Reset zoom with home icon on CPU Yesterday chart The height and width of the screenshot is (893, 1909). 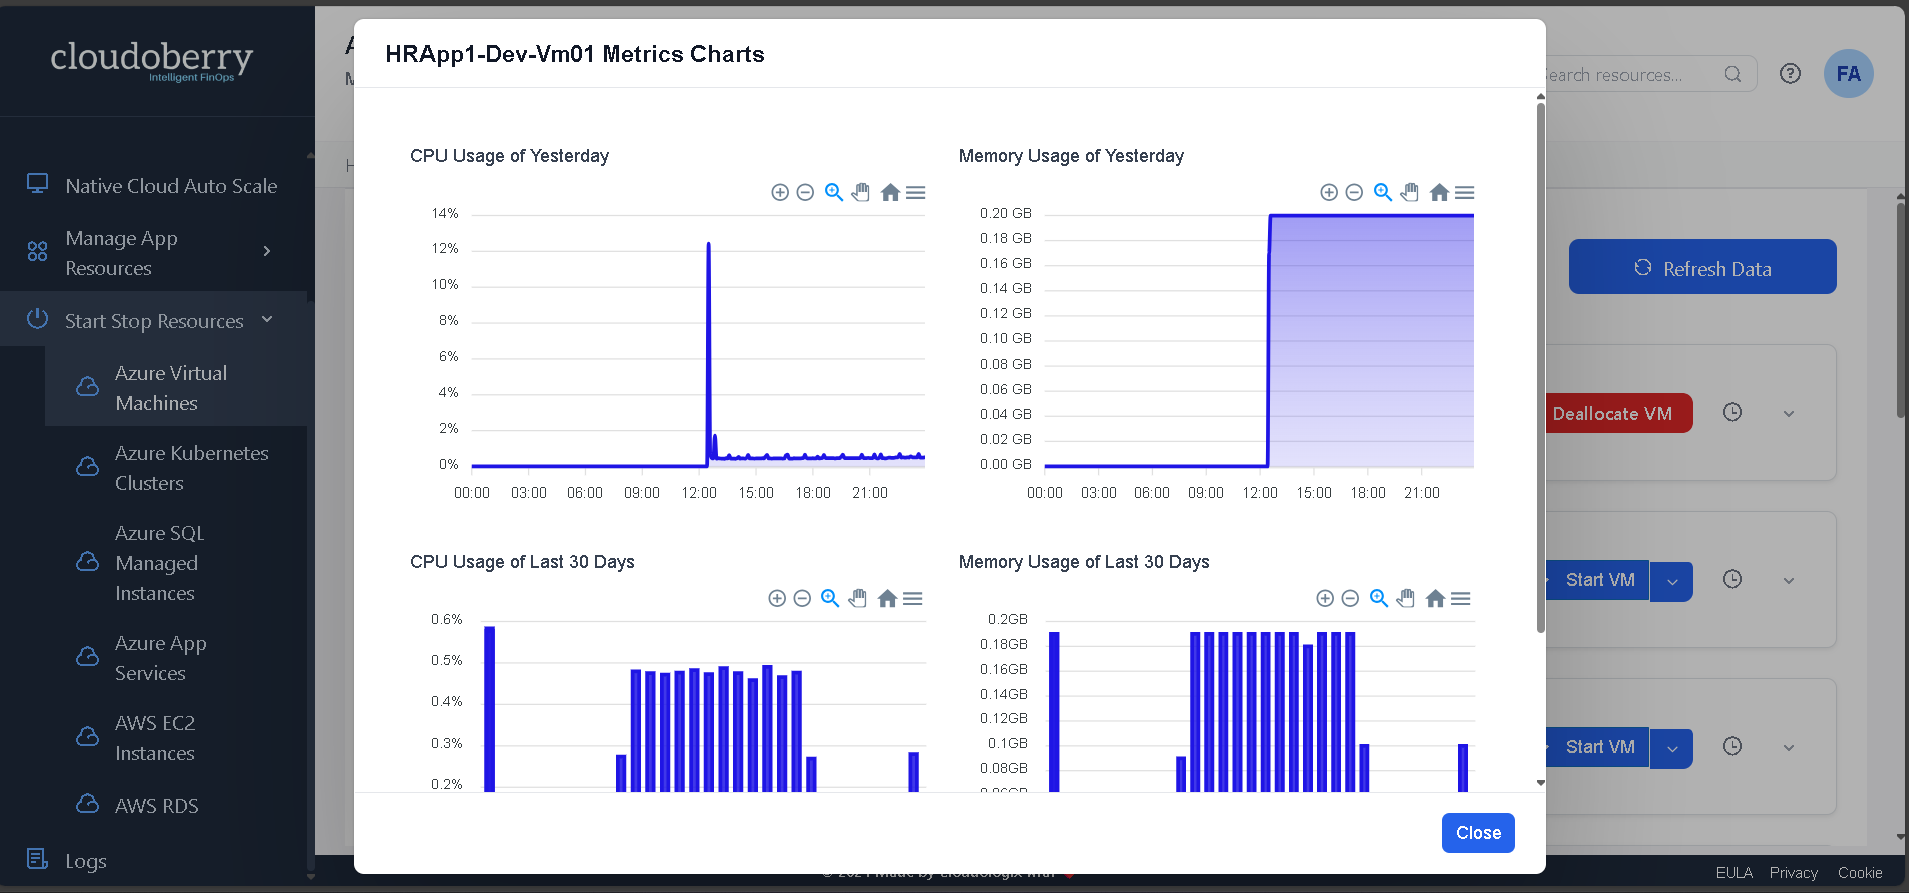pos(890,192)
